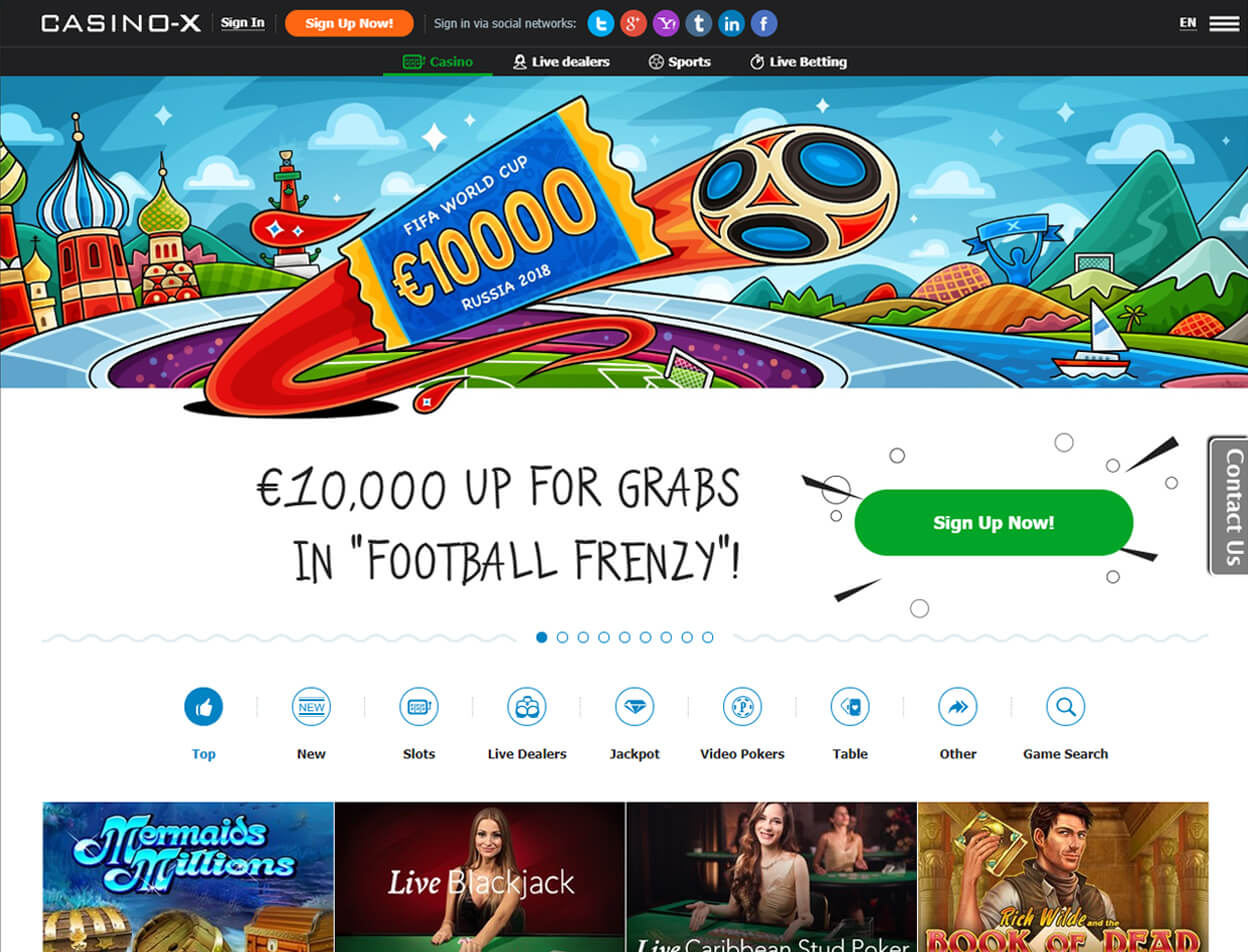Expand the hamburger menu at top right

(1224, 23)
